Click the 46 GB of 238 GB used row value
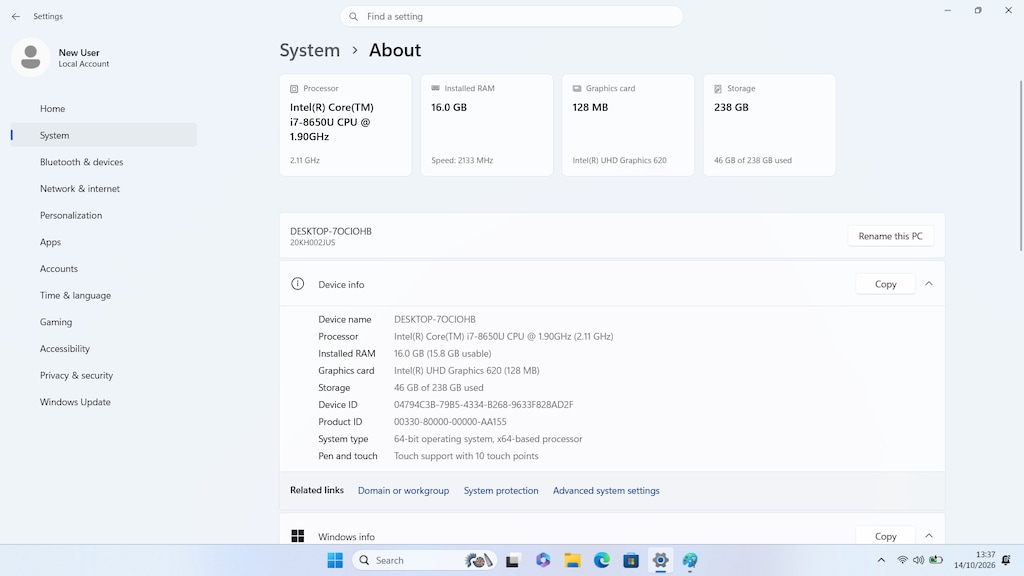Viewport: 1024px width, 576px height. (x=438, y=387)
